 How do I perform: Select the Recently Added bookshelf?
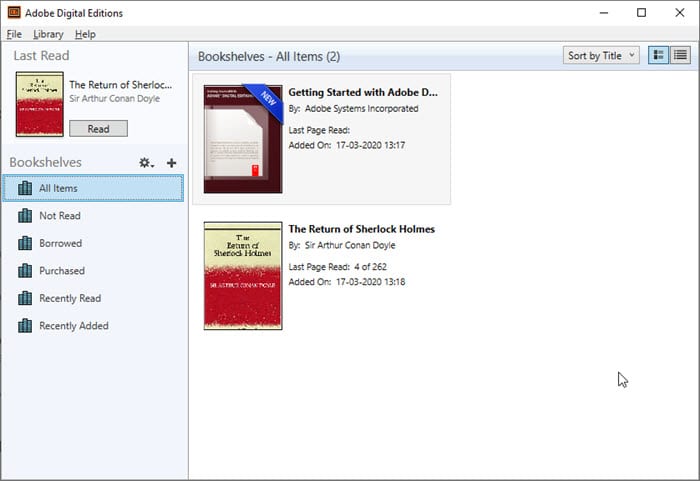93,326
